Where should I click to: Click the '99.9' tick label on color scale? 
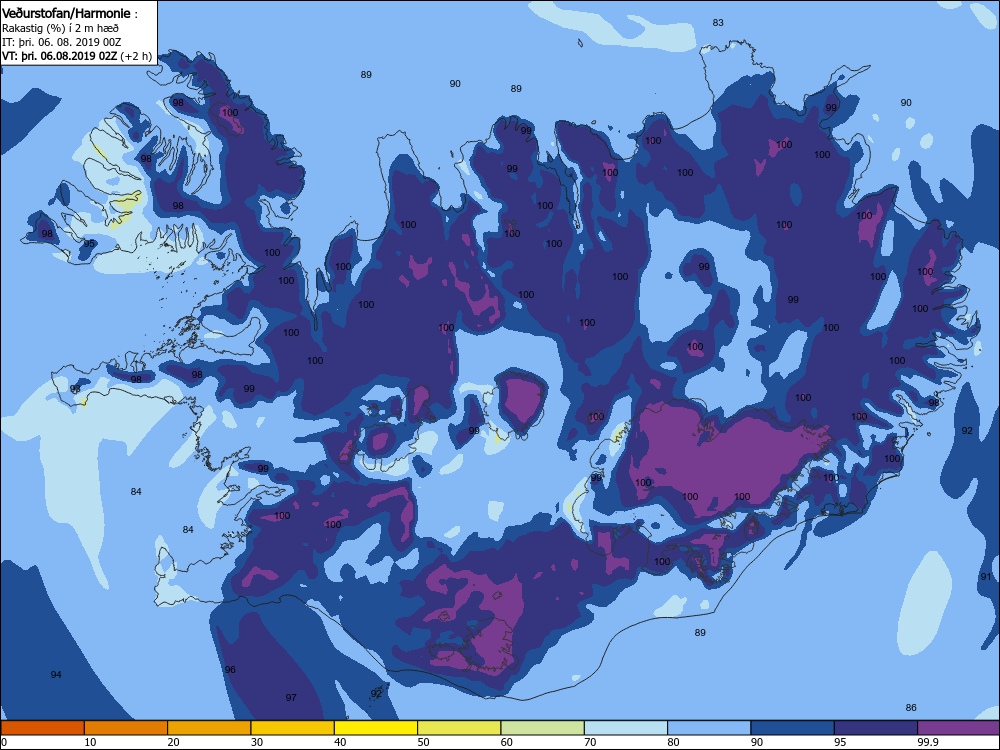click(927, 742)
